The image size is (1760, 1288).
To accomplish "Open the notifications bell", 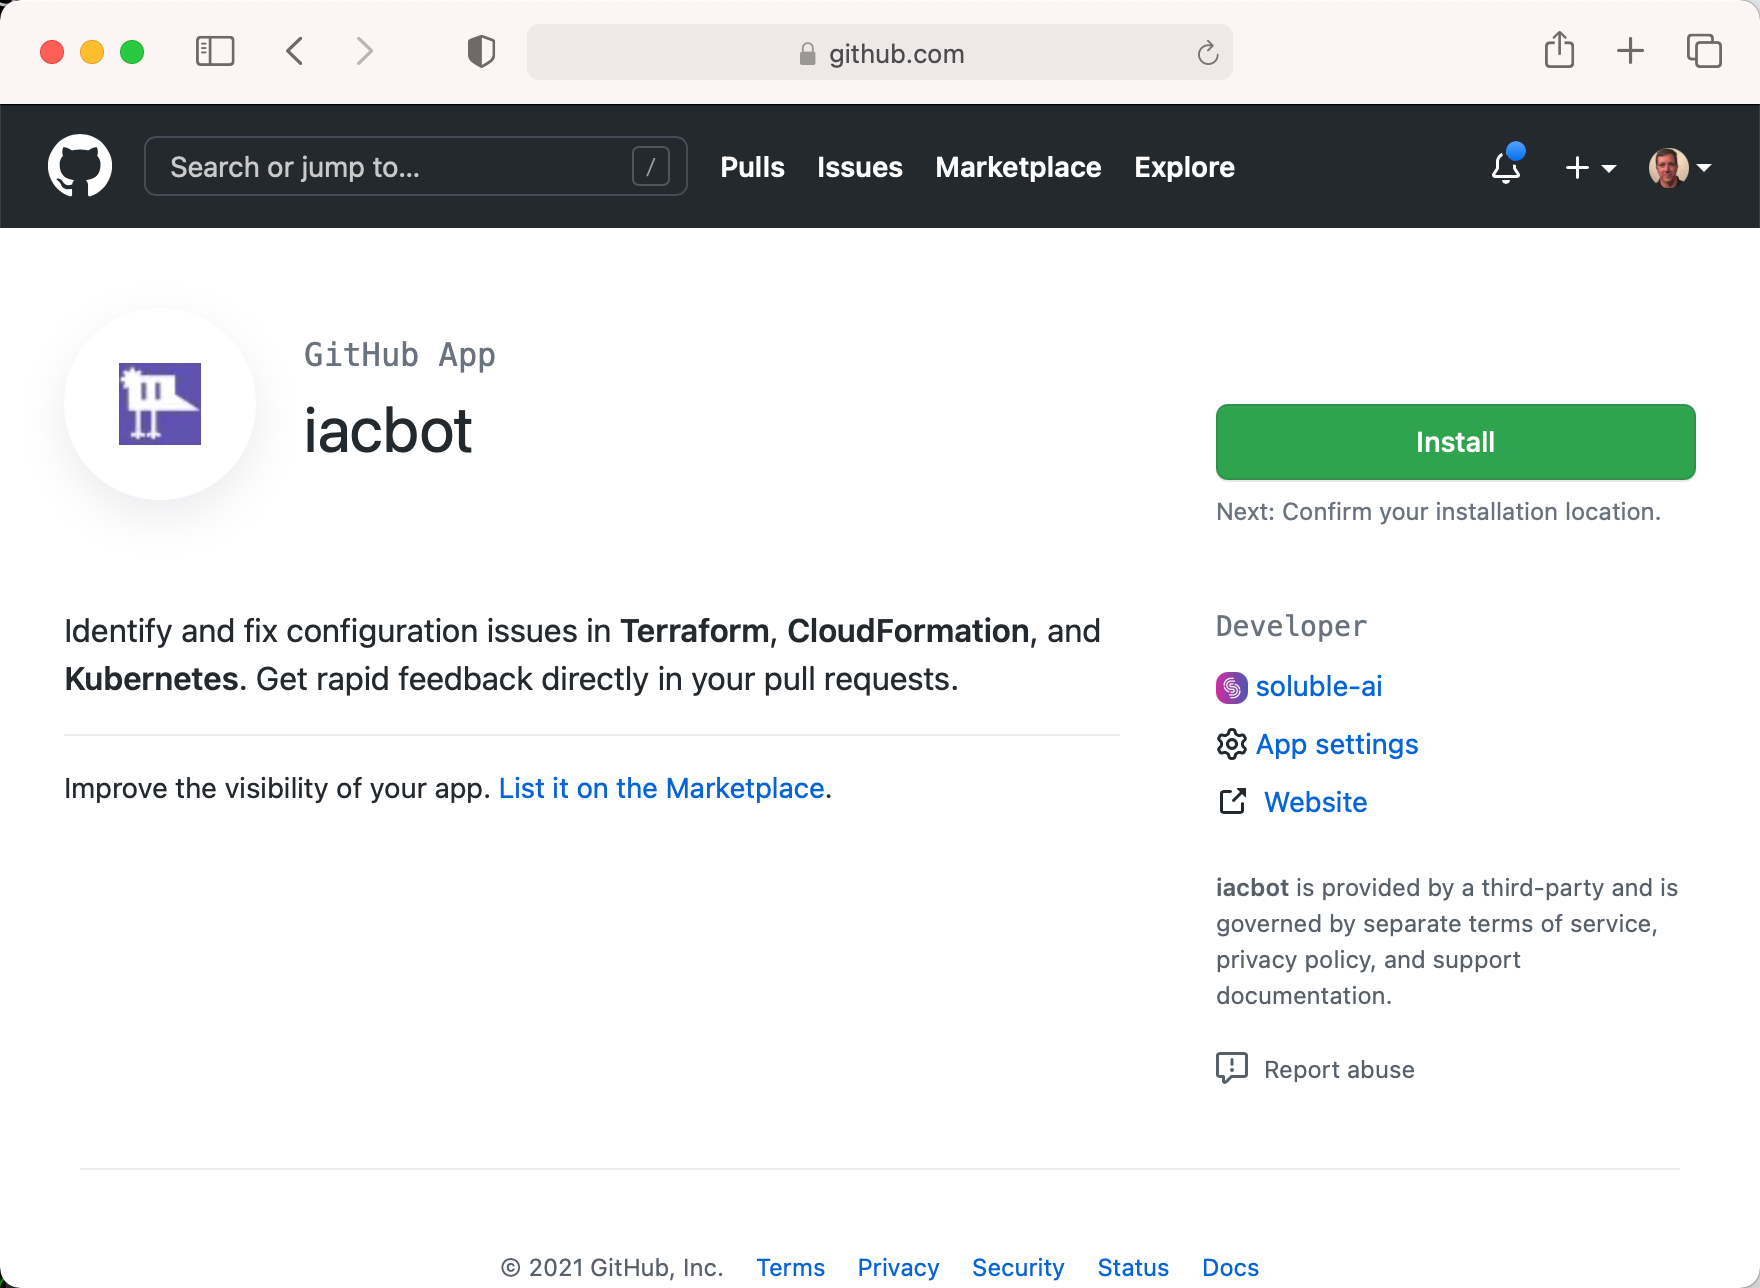I will pos(1506,167).
